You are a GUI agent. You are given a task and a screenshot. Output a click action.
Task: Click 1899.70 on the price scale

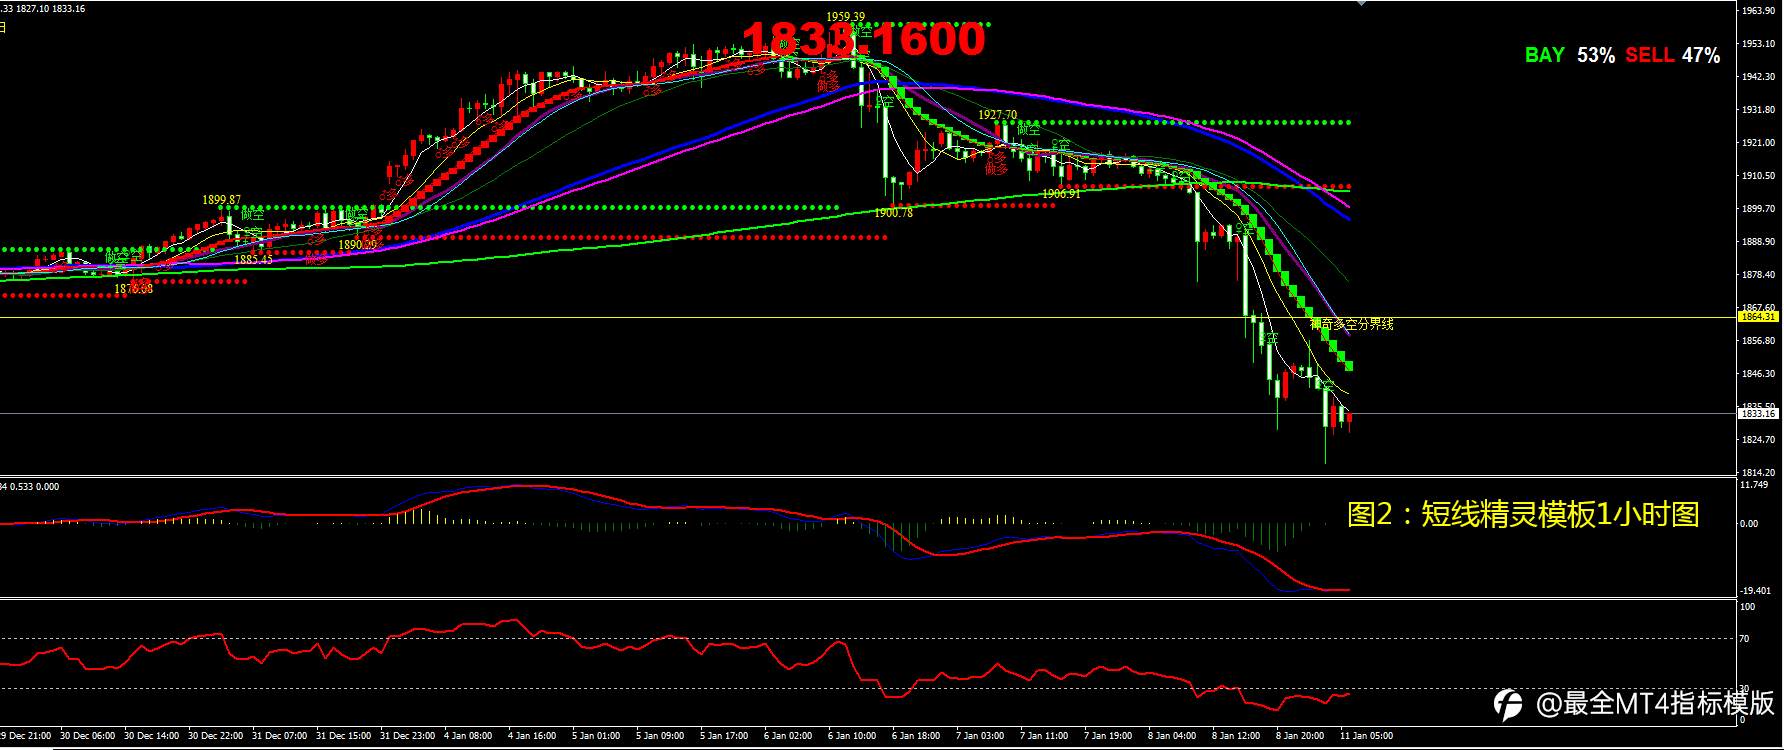(1758, 209)
